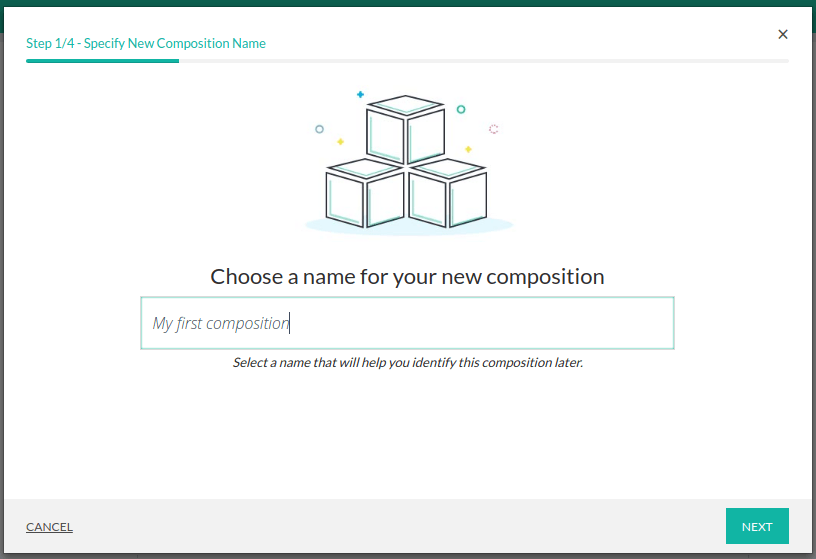Click the pink dotted circle decoration
816x559 pixels.
[493, 129]
